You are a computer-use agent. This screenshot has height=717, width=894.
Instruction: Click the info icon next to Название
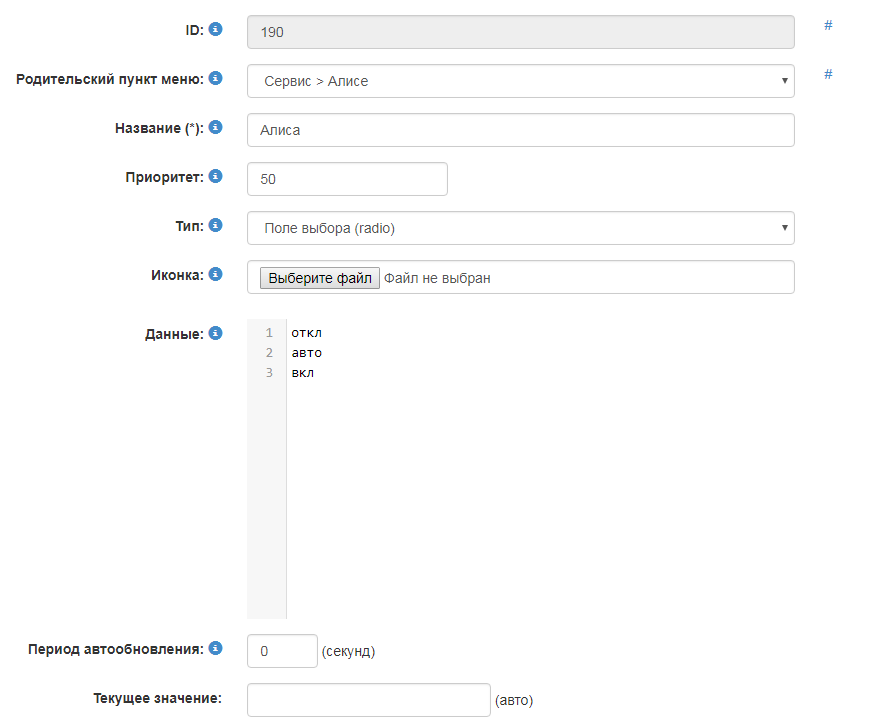[215, 127]
